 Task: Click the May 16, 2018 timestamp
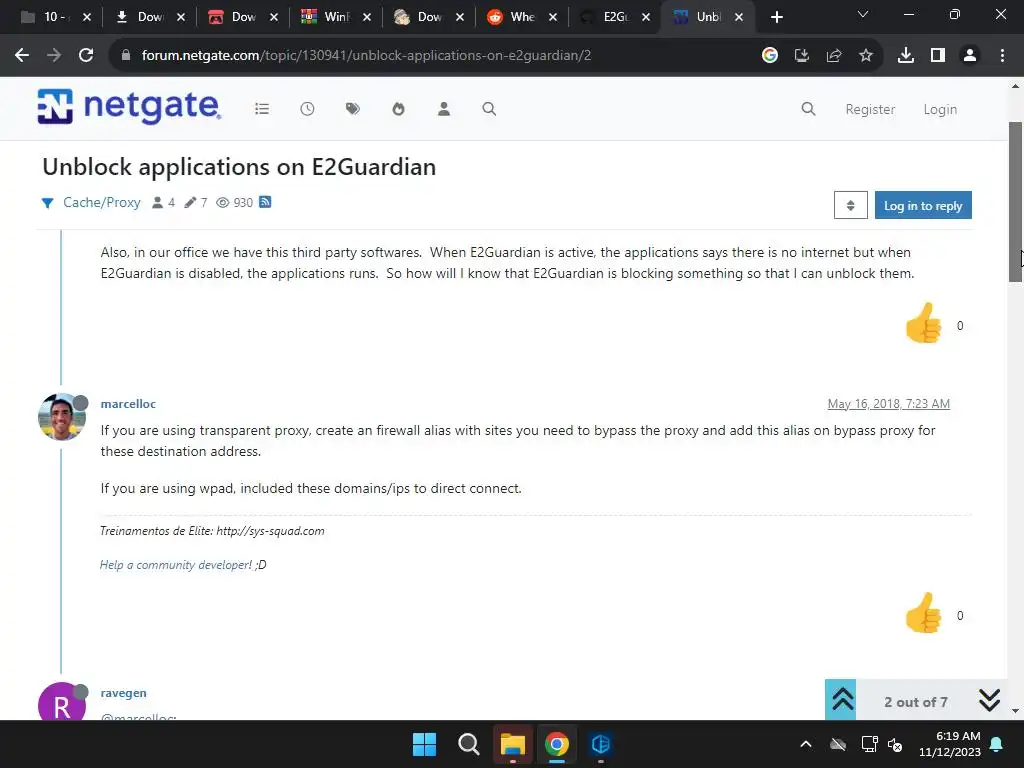click(x=888, y=404)
